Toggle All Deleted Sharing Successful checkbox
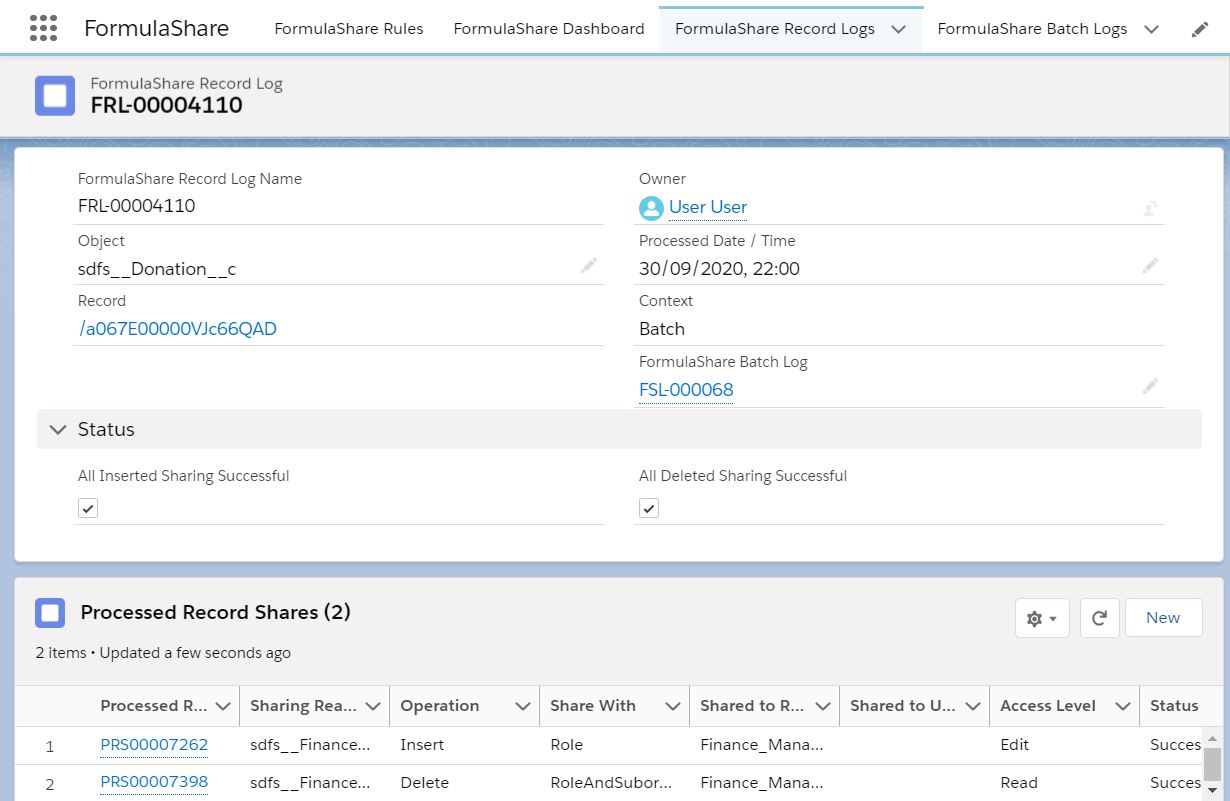This screenshot has height=801, width=1230. 649,508
